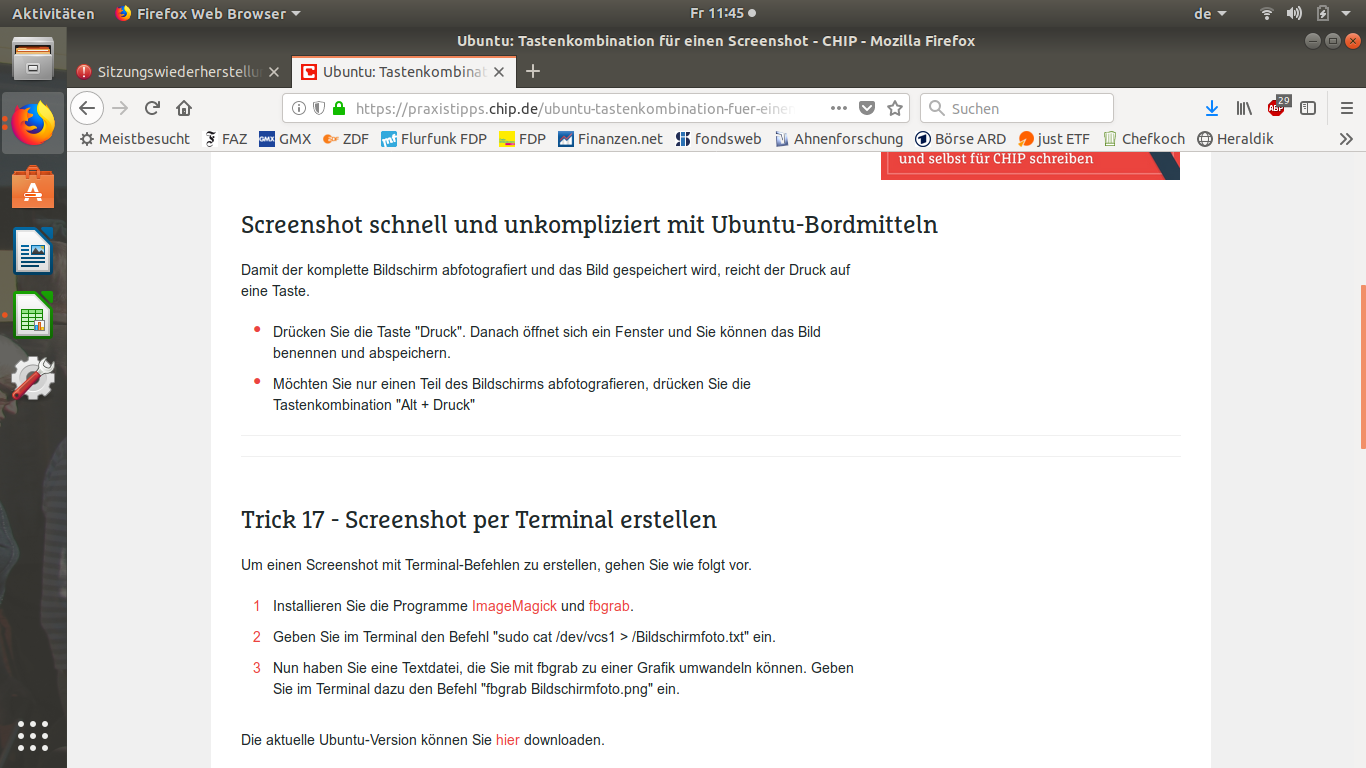The image size is (1366, 768).
Task: Open the fondsweb bookmark
Action: point(718,139)
